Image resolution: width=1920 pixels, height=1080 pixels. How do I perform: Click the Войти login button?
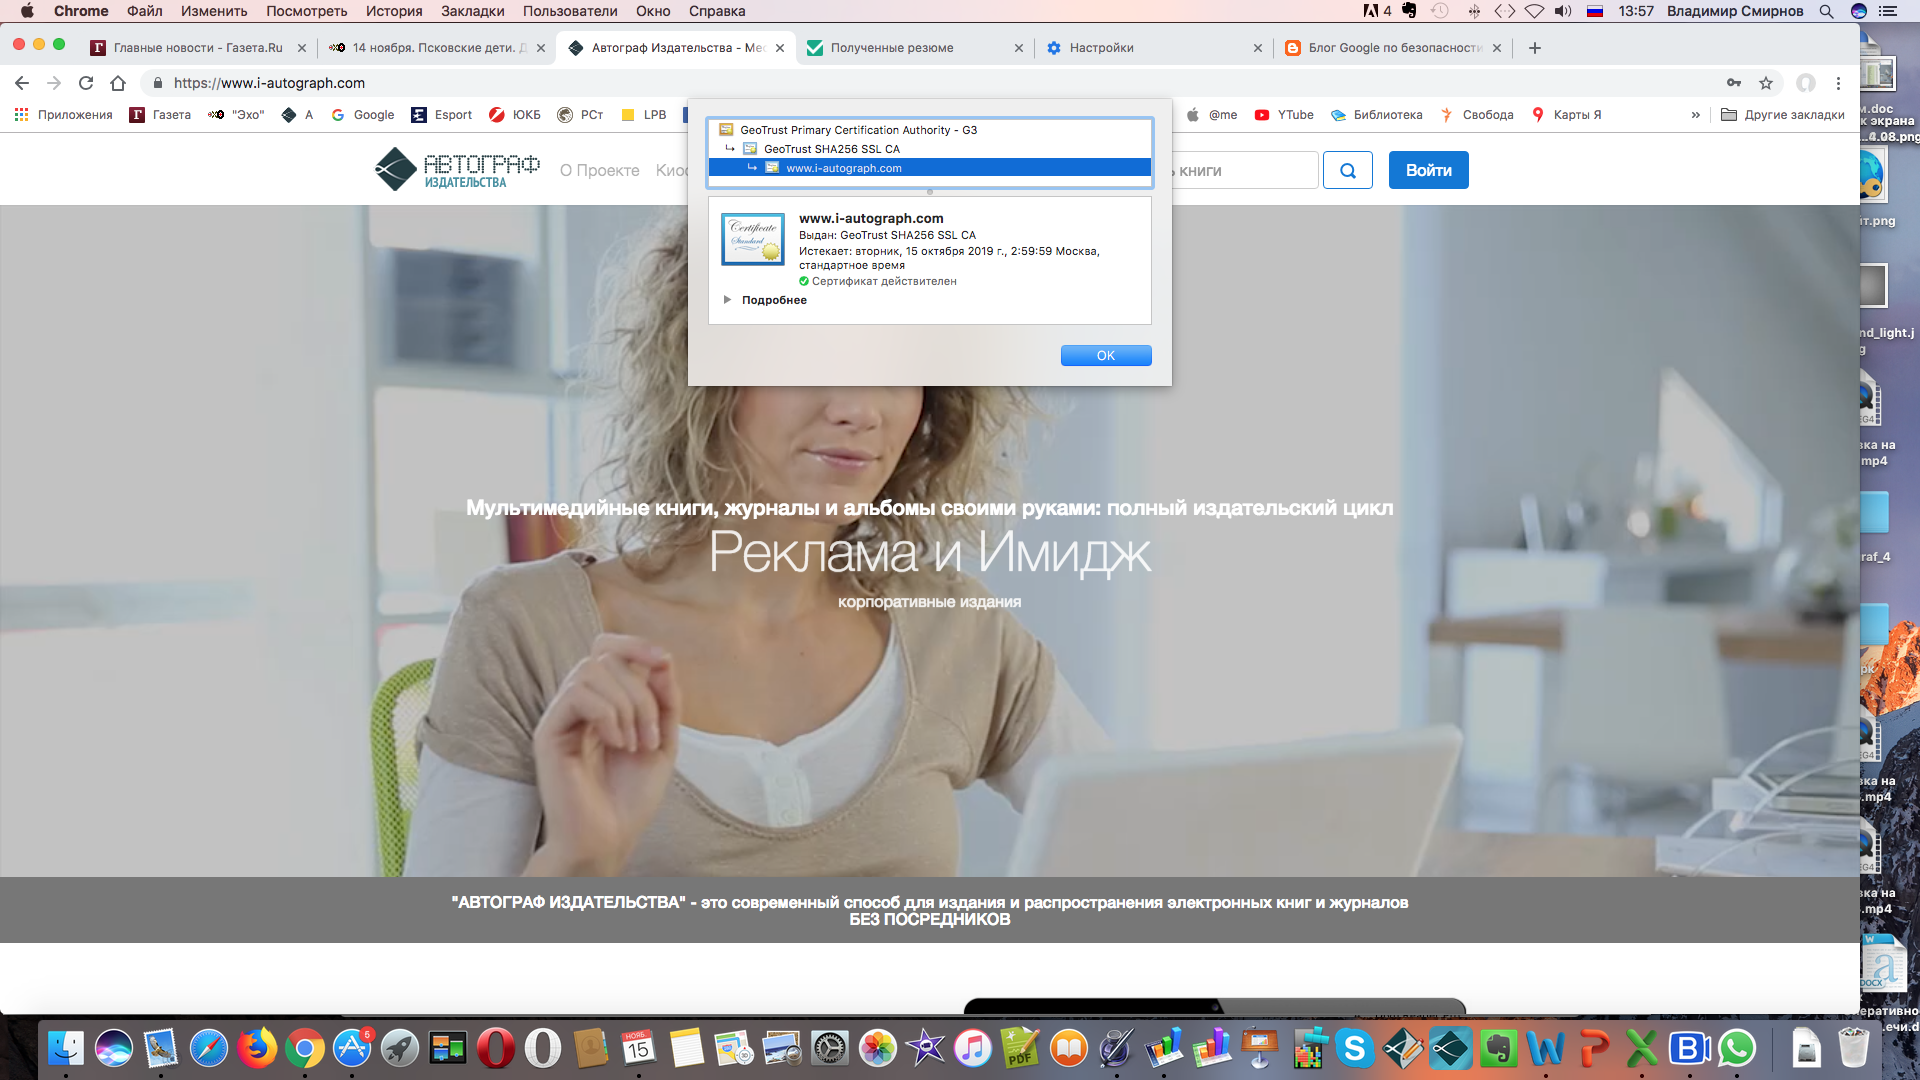(x=1428, y=170)
